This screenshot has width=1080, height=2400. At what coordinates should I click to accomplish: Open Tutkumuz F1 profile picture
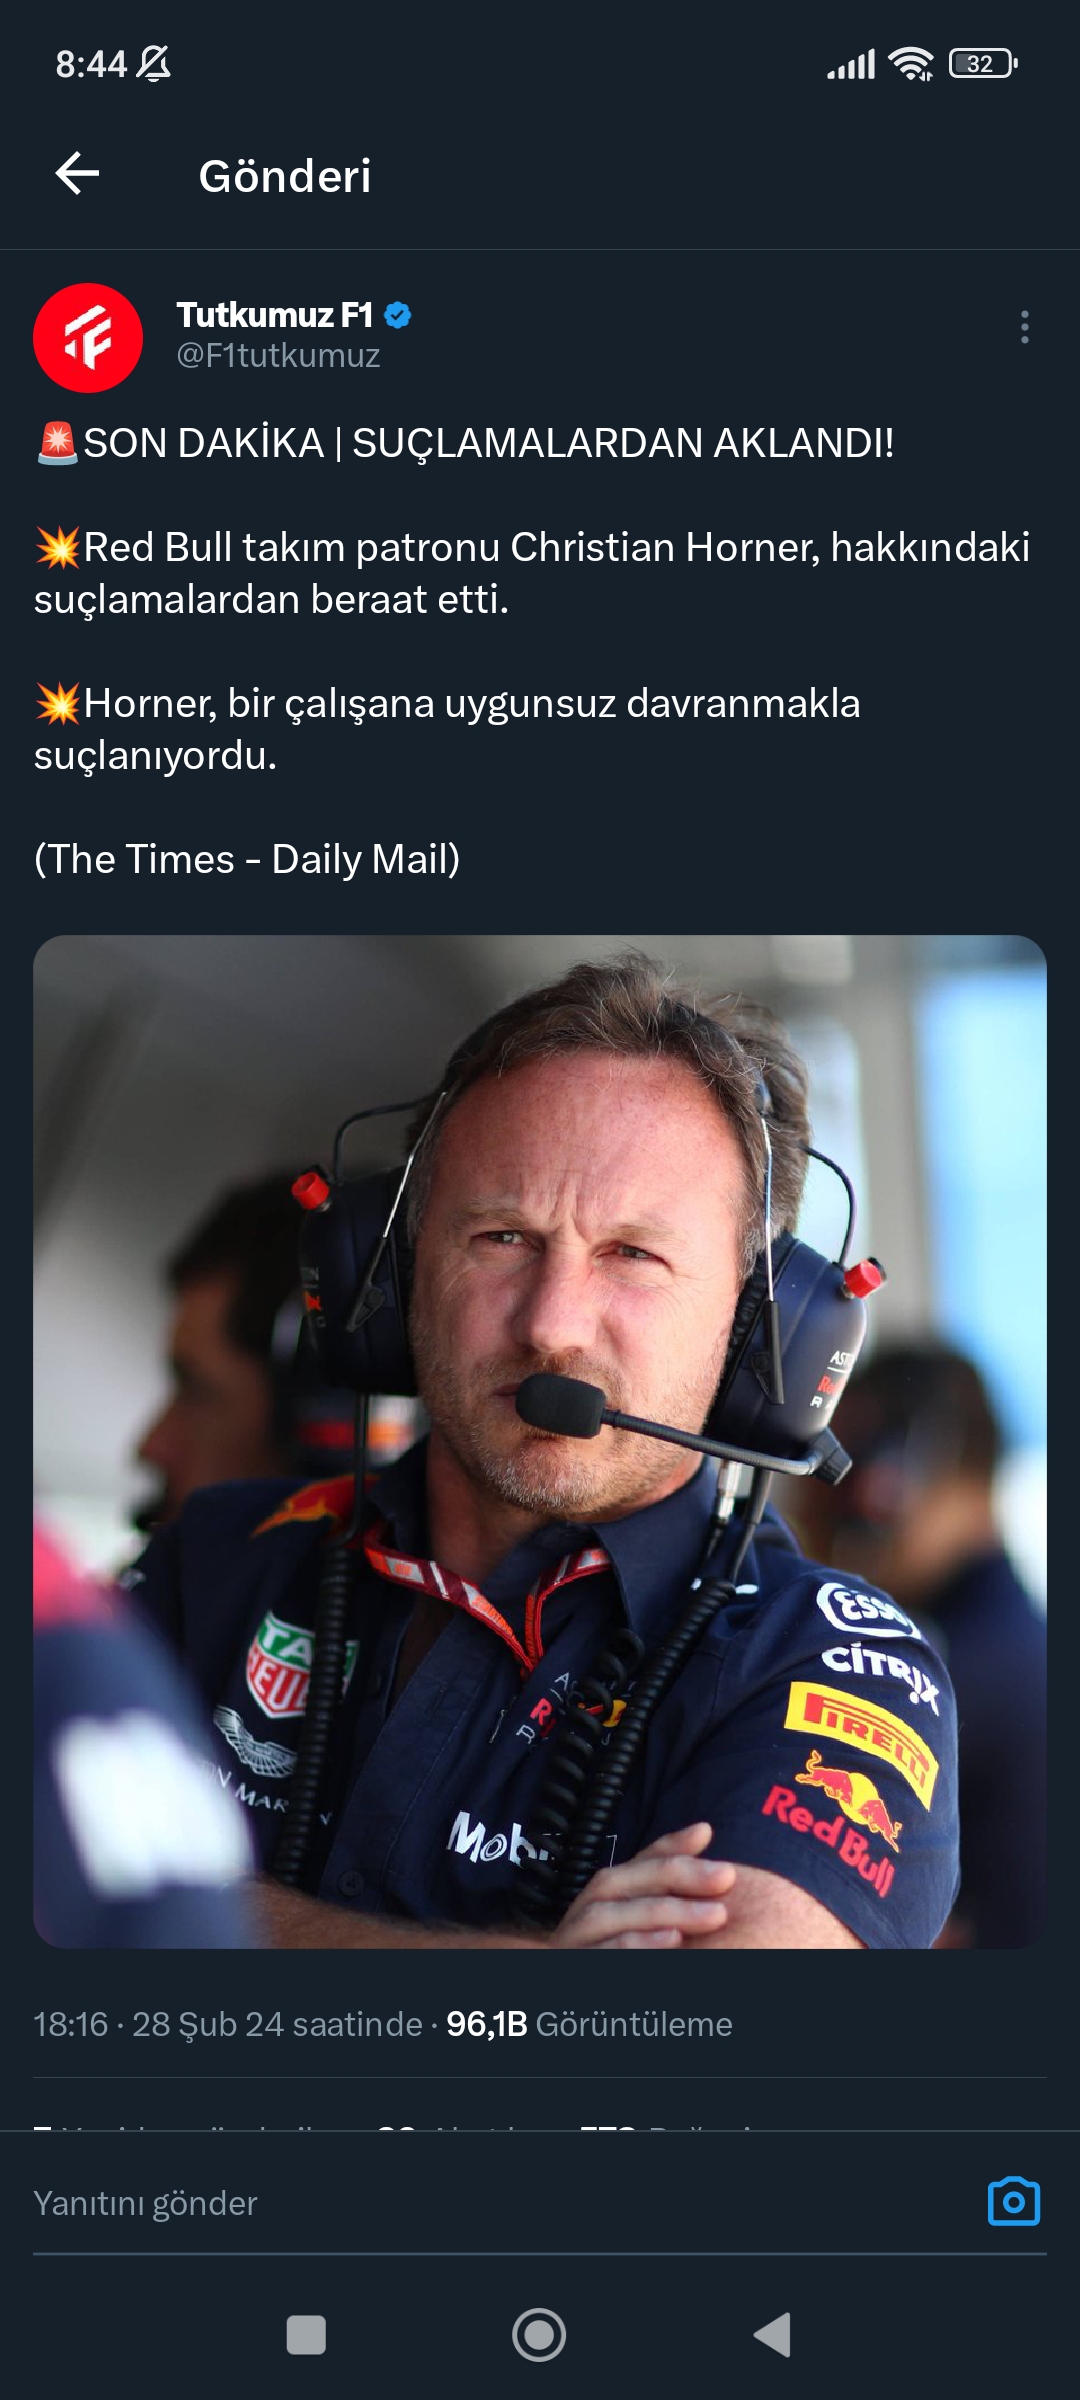click(x=88, y=338)
